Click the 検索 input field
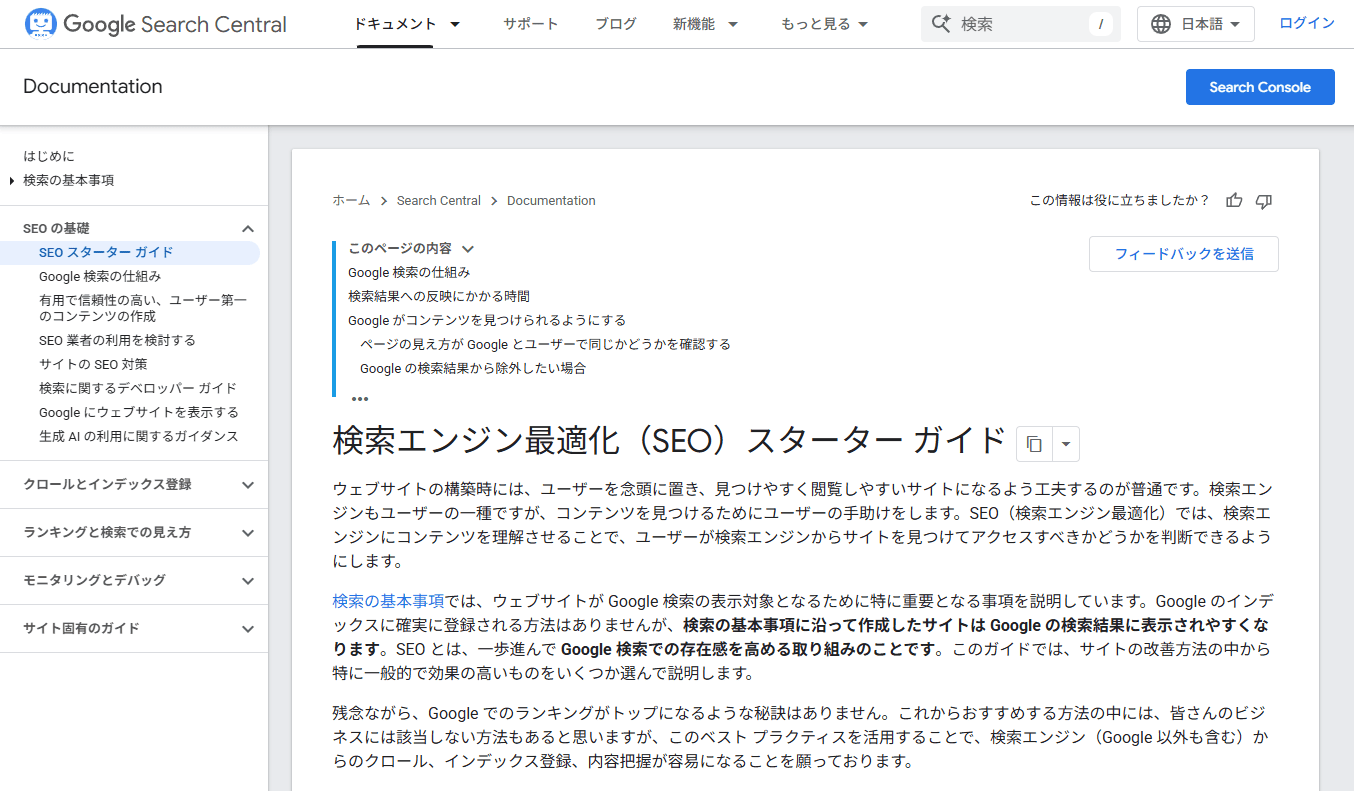This screenshot has height=791, width=1354. (1020, 24)
